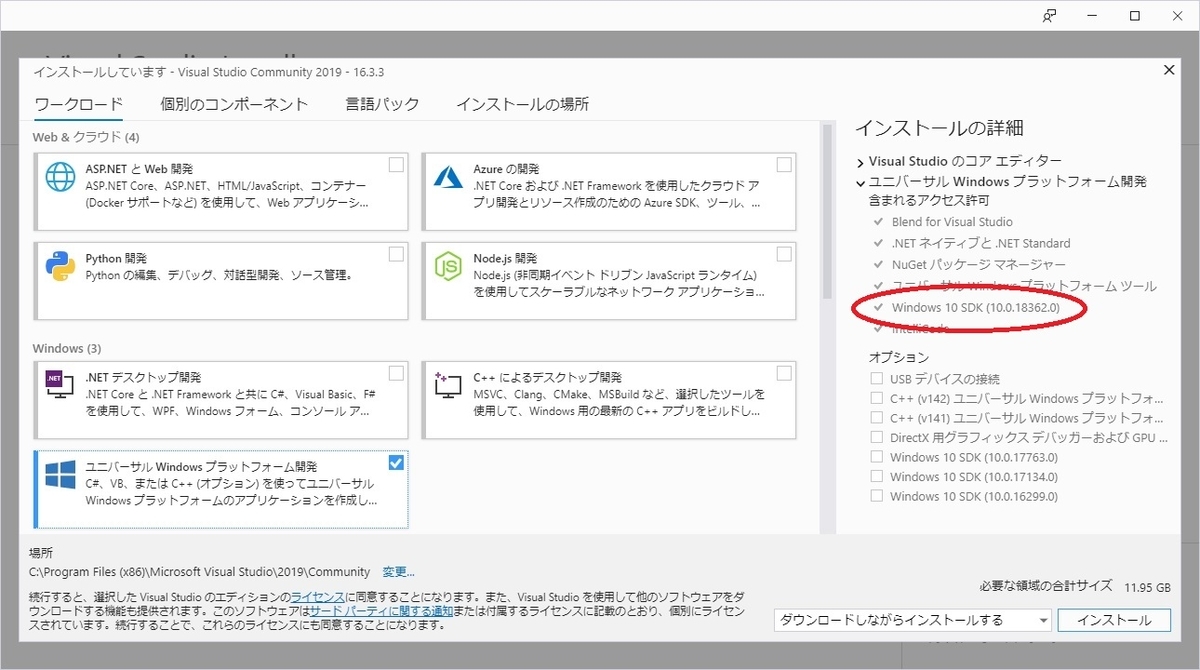
Task: Enable Windows 10 SDK (10.0.17134.0) option
Action: [877, 476]
